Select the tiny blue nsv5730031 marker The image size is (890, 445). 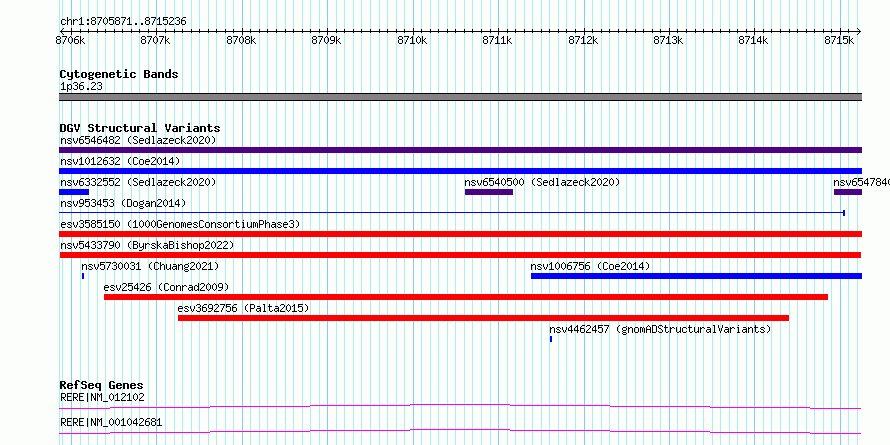83,276
